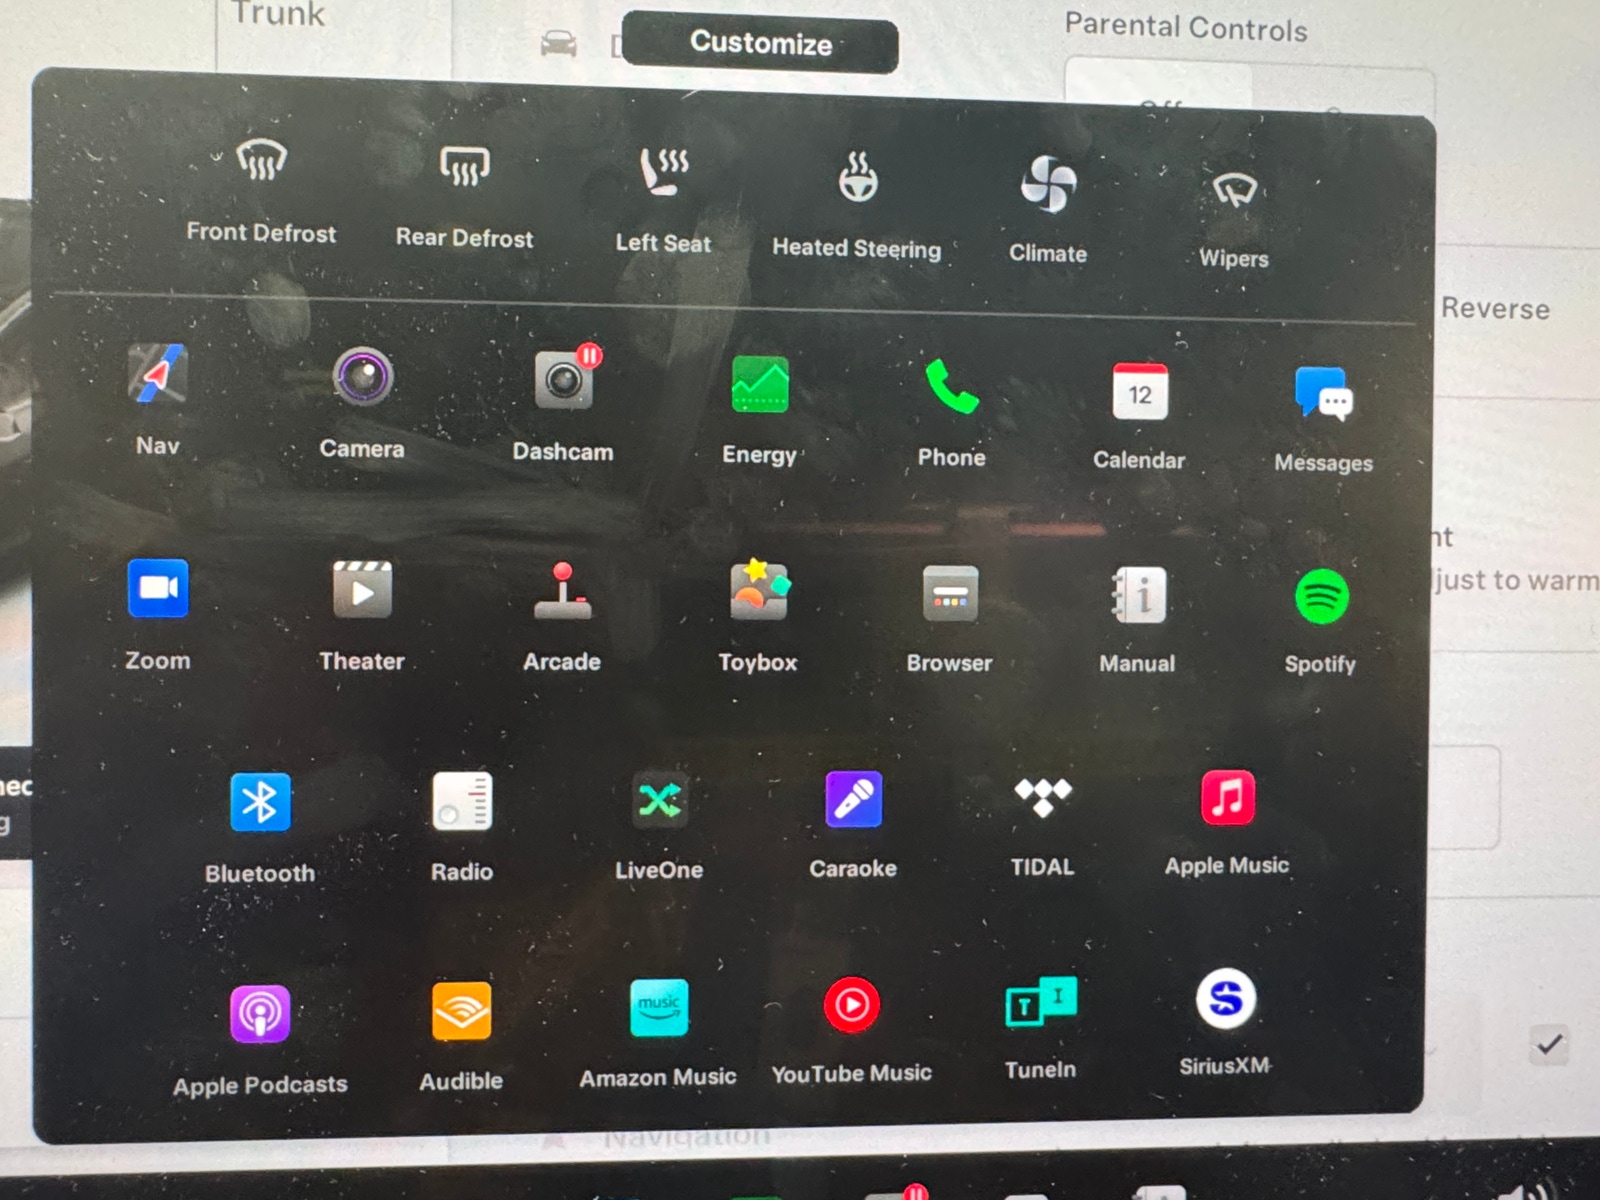1600x1200 pixels.
Task: Enable Heated Steering
Action: pos(857,204)
